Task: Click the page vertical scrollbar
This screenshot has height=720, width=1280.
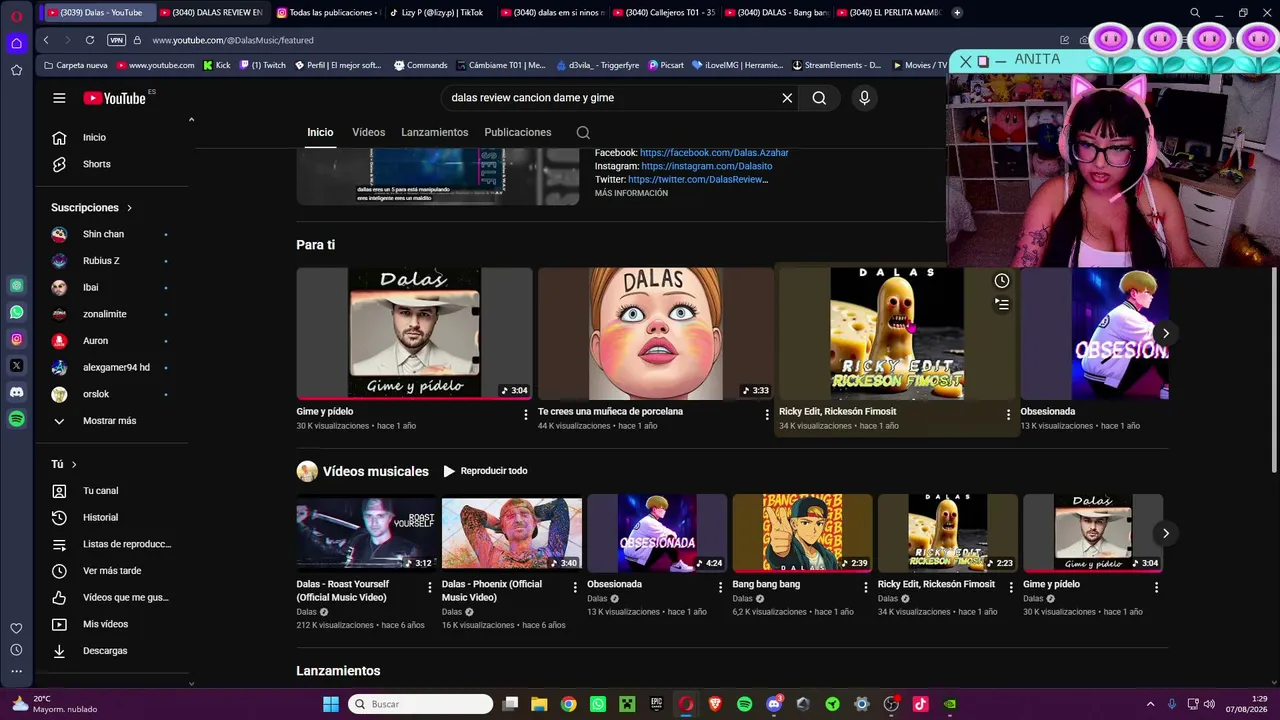Action: click(1273, 370)
